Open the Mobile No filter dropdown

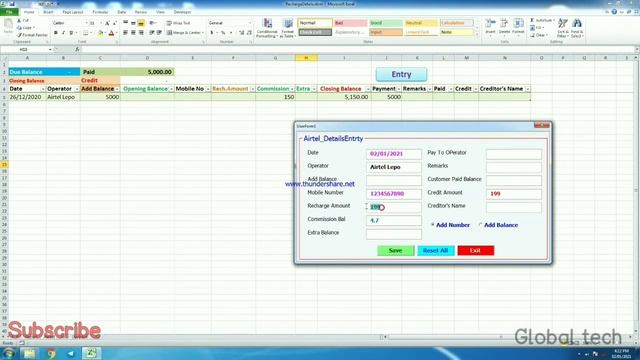click(208, 89)
